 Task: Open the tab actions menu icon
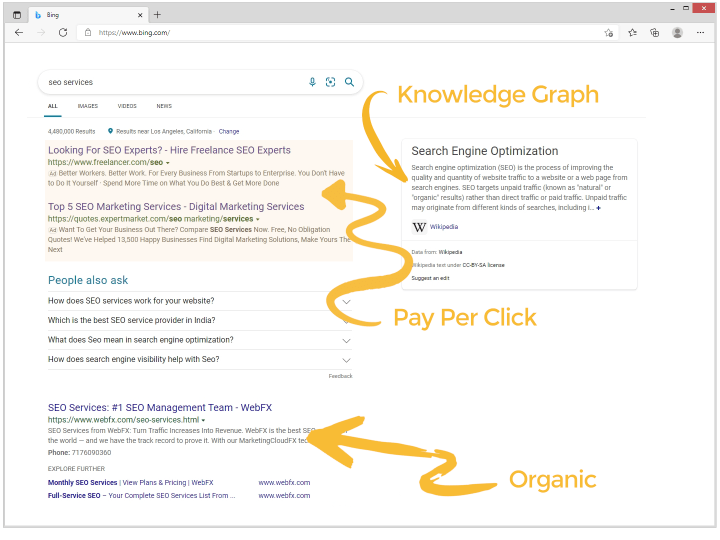(x=17, y=15)
